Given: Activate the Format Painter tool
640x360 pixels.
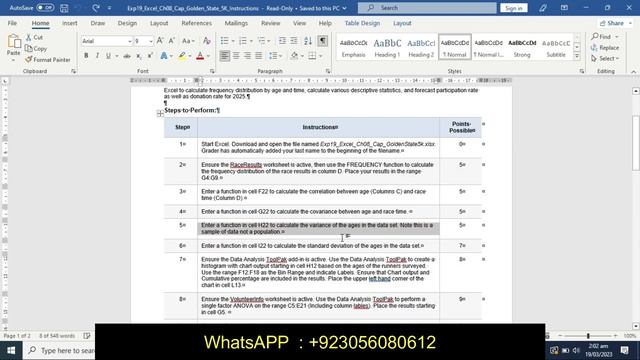Looking at the screenshot, I should pos(48,60).
